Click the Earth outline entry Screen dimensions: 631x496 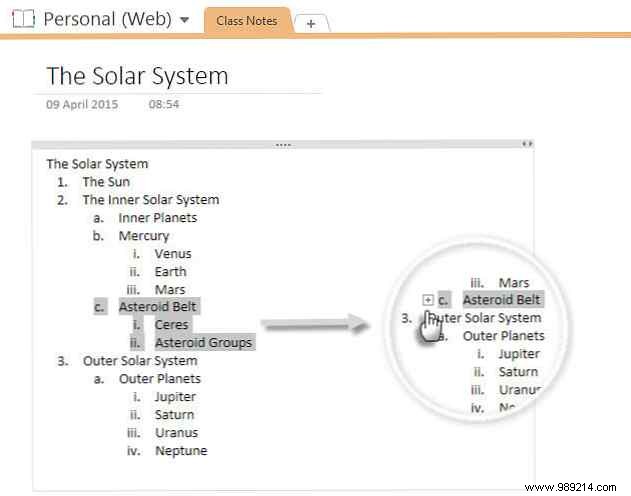pyautogui.click(x=170, y=272)
